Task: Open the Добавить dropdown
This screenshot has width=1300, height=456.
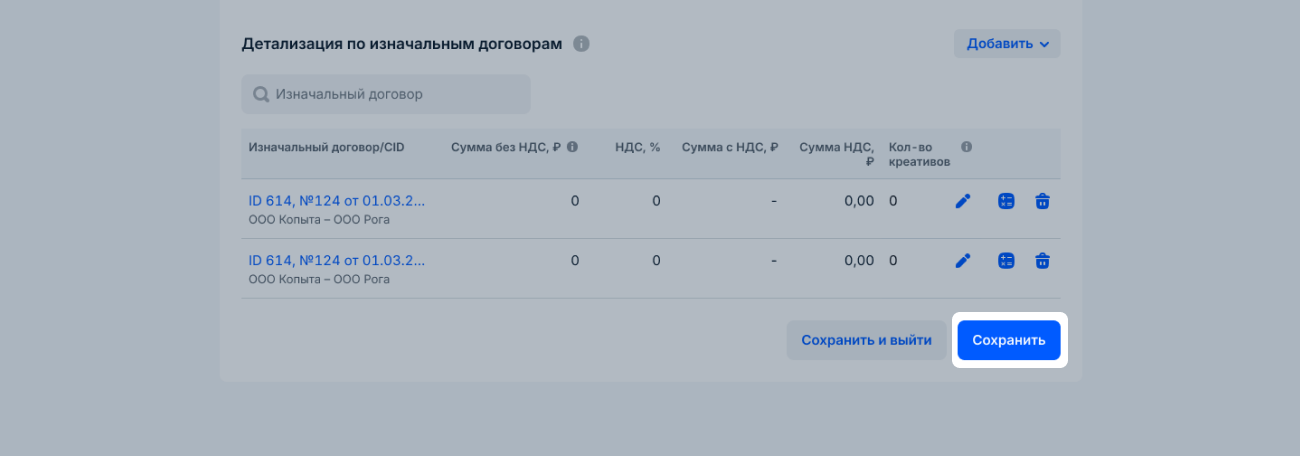Action: pos(1007,44)
